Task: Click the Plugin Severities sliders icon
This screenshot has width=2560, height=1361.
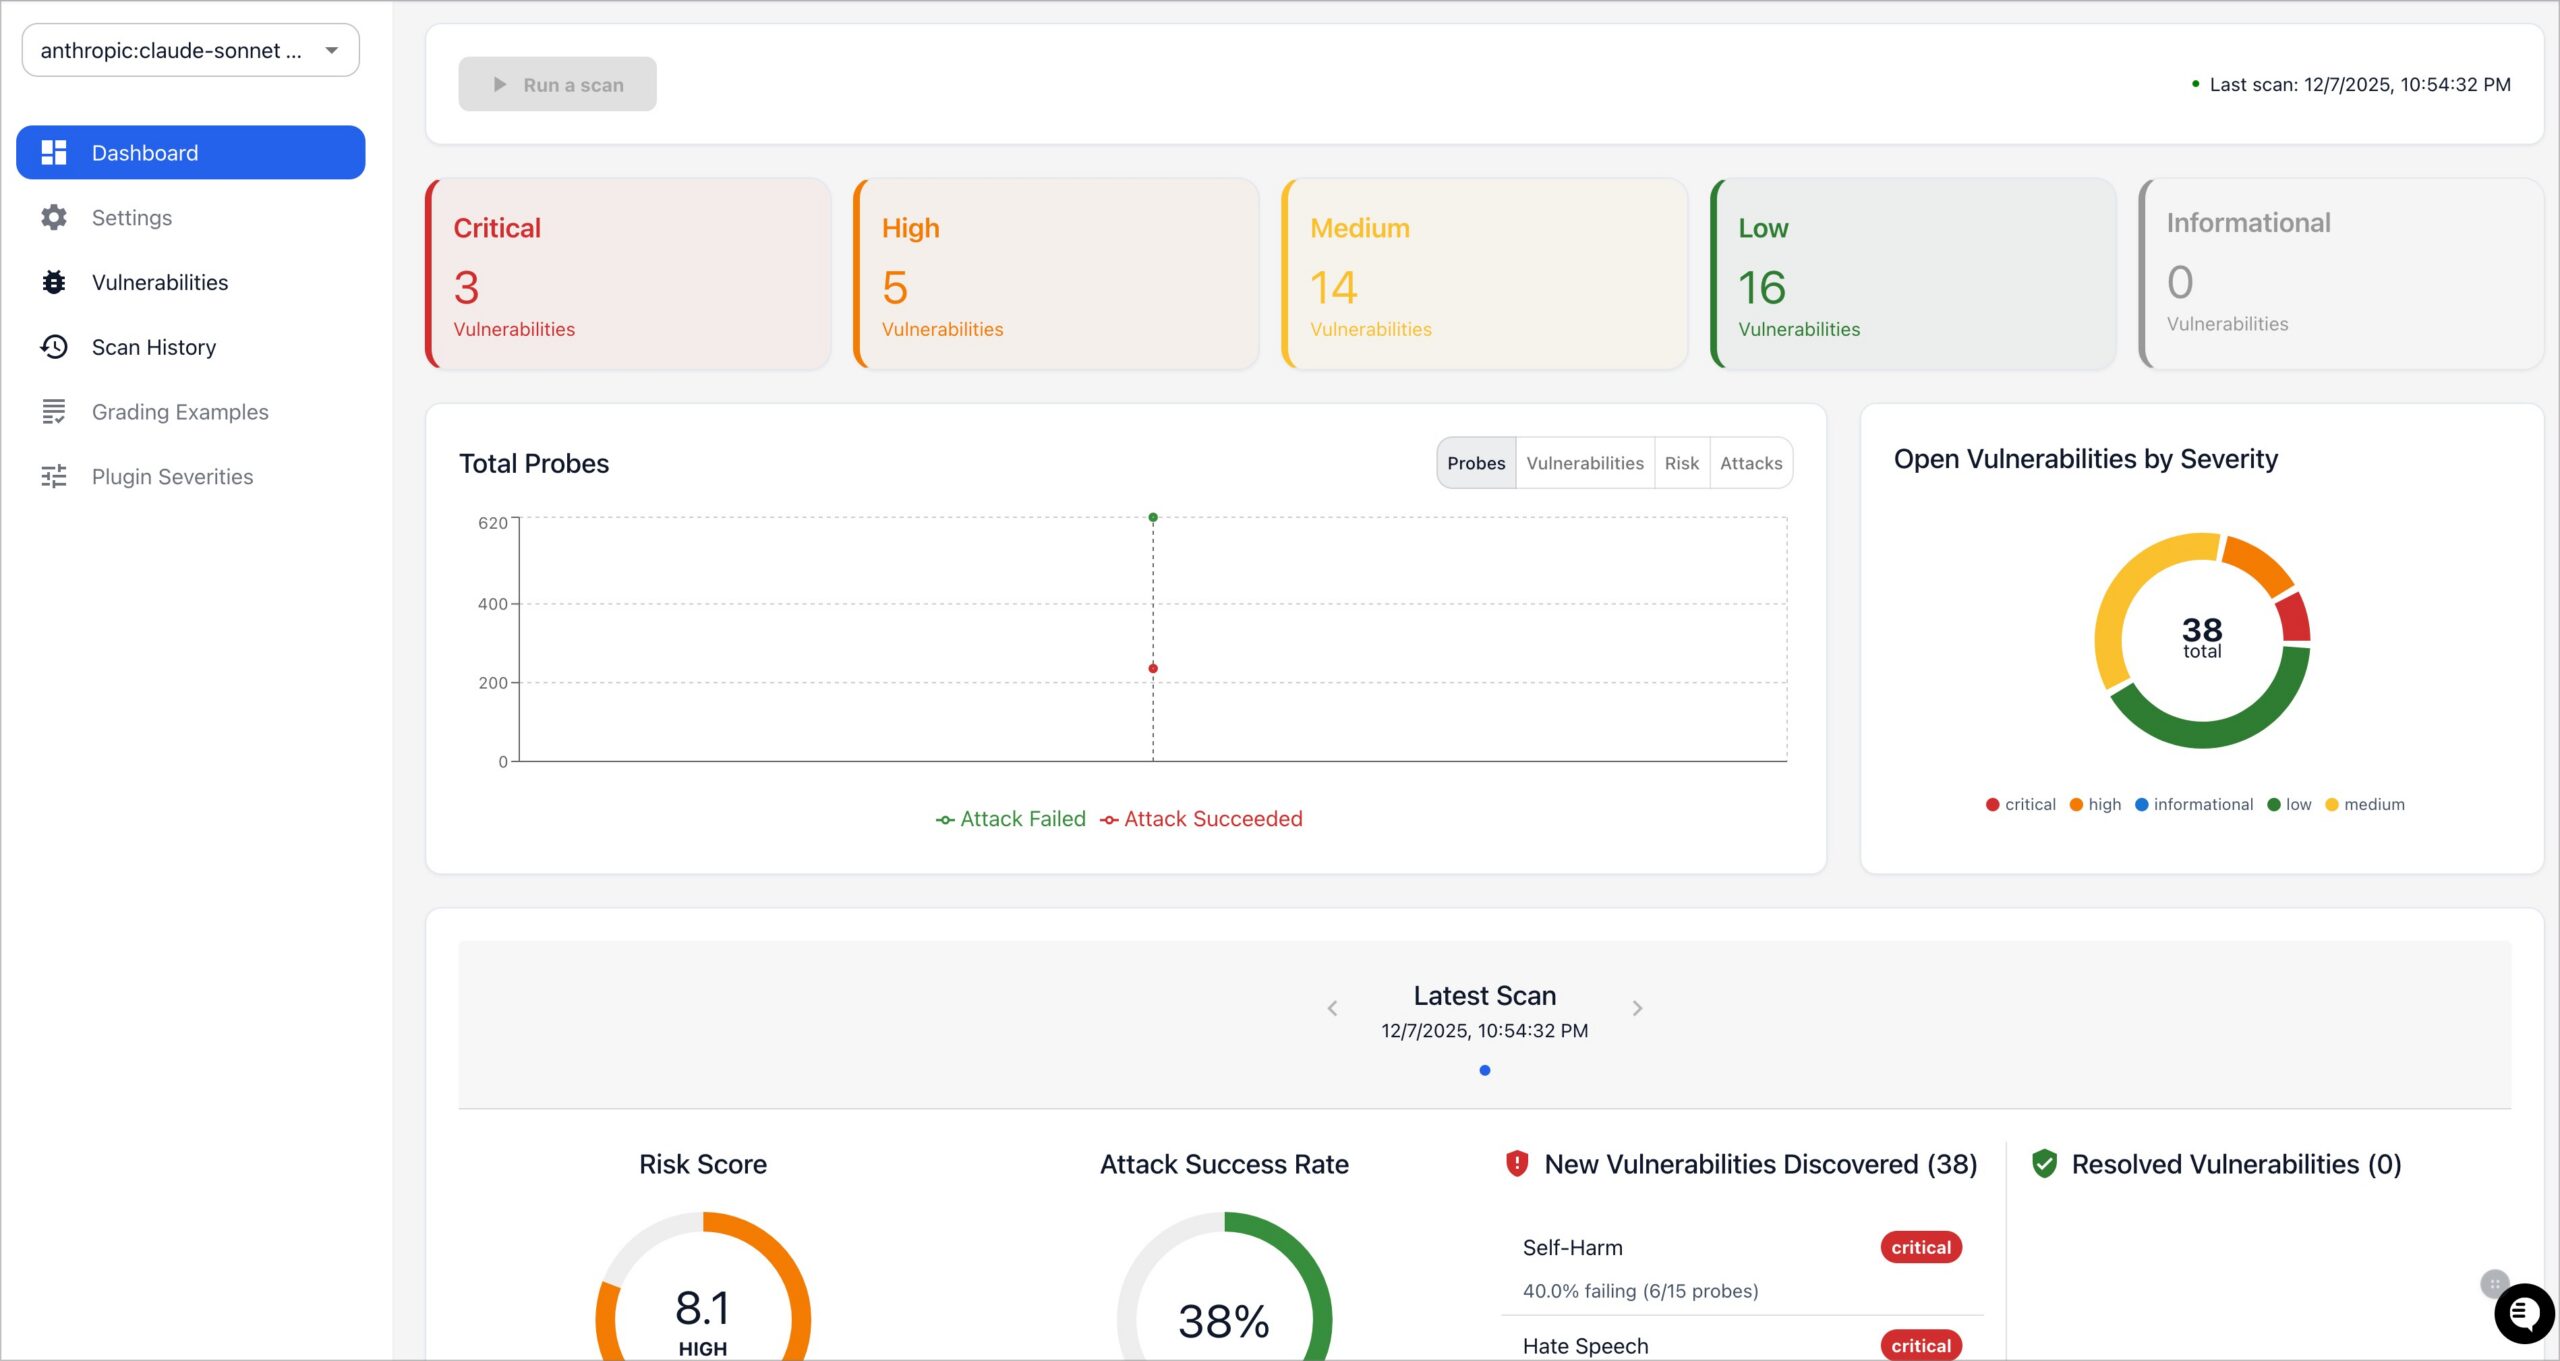Action: [x=54, y=476]
